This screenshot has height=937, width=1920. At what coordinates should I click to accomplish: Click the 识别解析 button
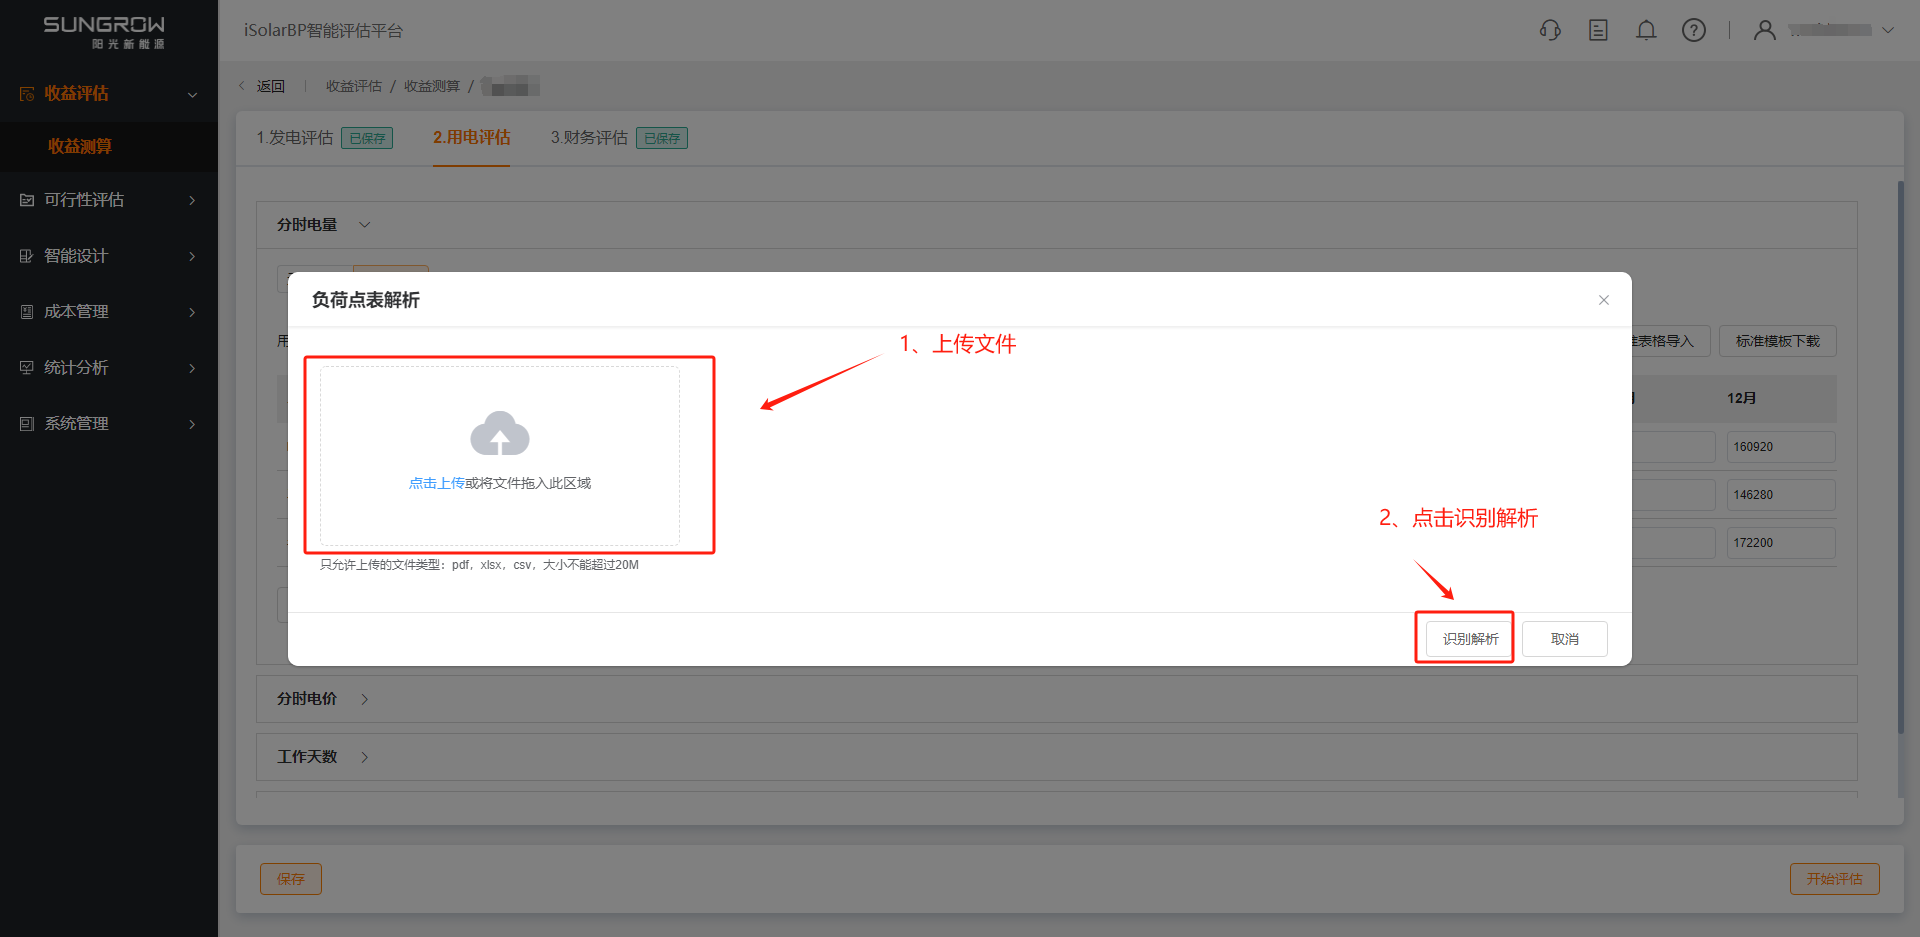pyautogui.click(x=1470, y=639)
